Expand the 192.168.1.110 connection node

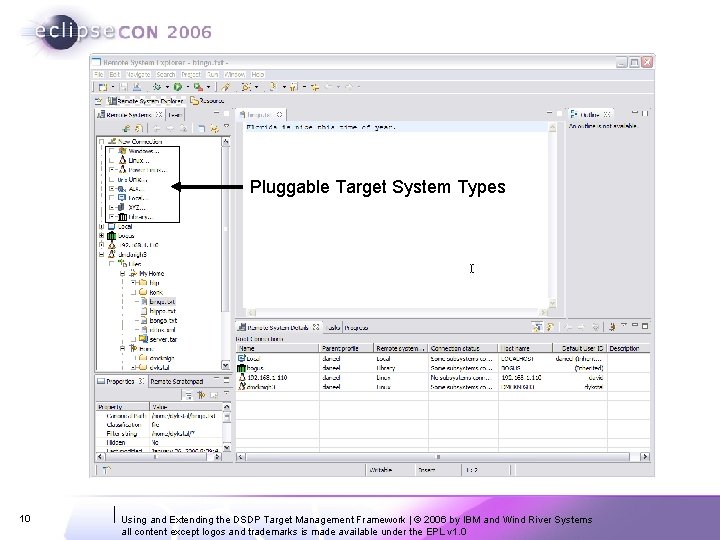point(101,245)
